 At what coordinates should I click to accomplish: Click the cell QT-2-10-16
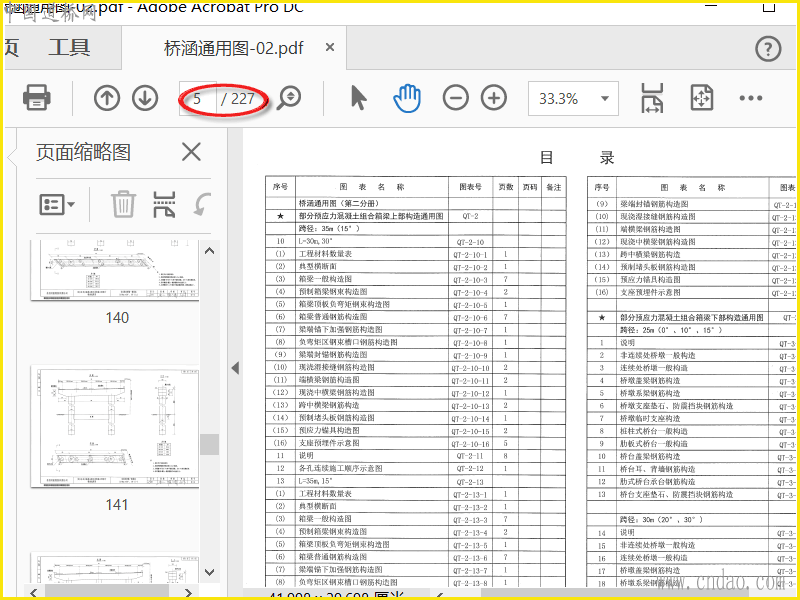coord(470,443)
